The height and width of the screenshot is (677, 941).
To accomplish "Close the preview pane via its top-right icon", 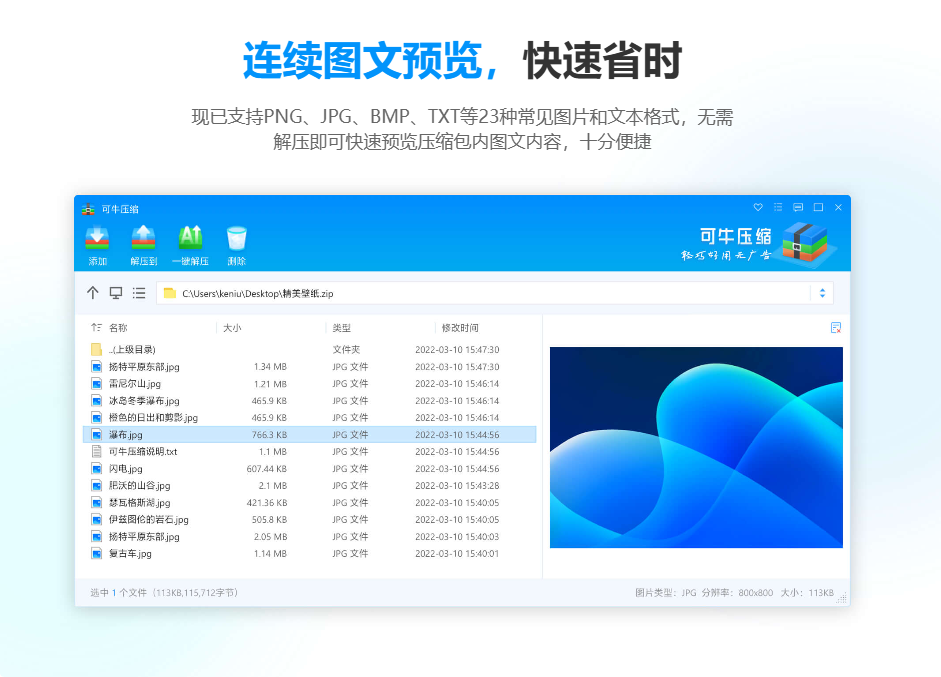I will pyautogui.click(x=835, y=328).
